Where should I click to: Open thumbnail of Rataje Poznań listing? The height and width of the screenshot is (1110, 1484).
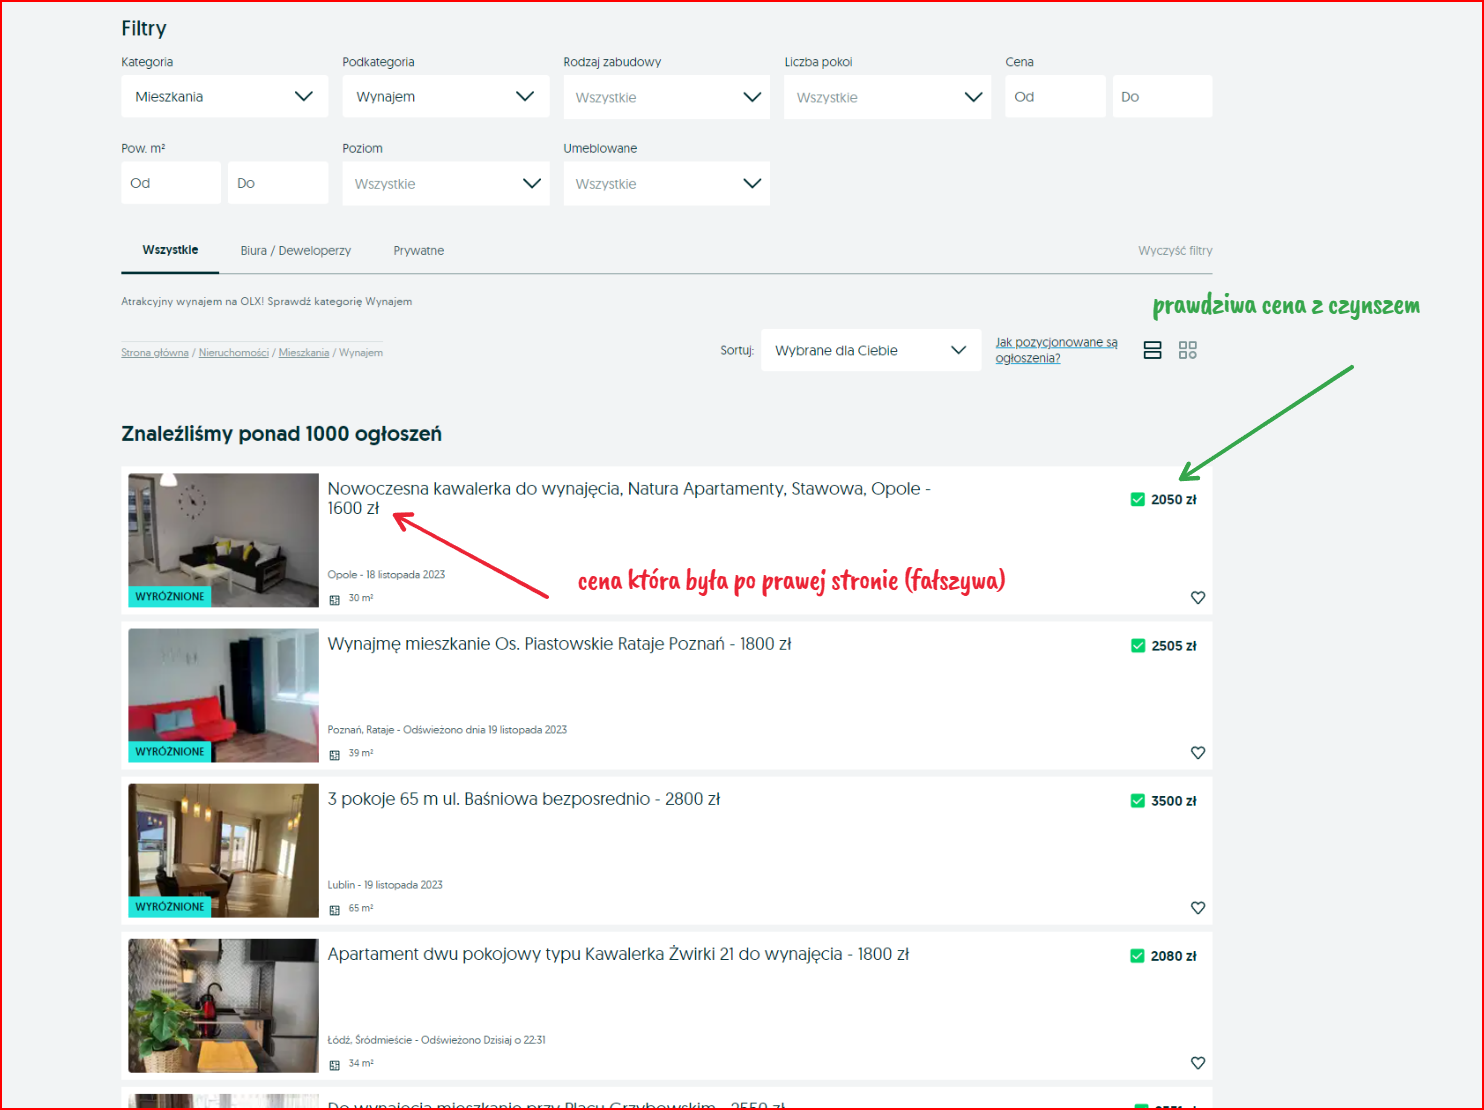pos(223,695)
